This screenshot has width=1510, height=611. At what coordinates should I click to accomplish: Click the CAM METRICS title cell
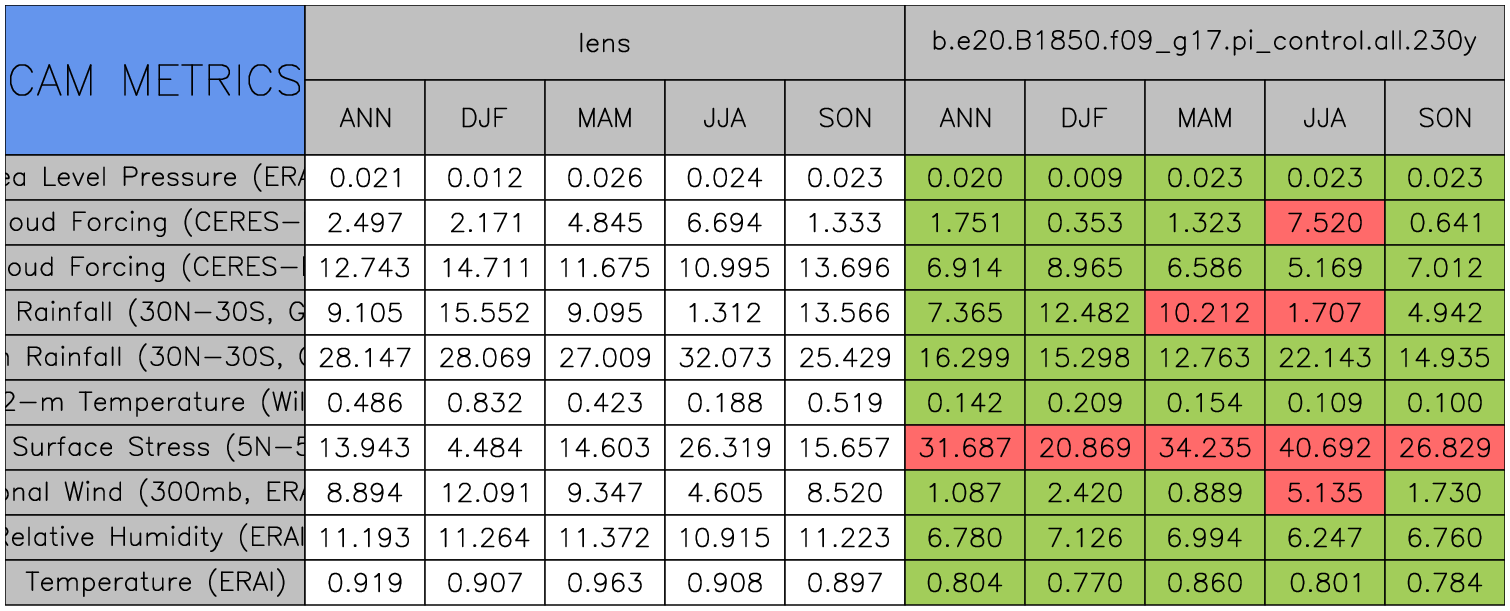pyautogui.click(x=155, y=80)
